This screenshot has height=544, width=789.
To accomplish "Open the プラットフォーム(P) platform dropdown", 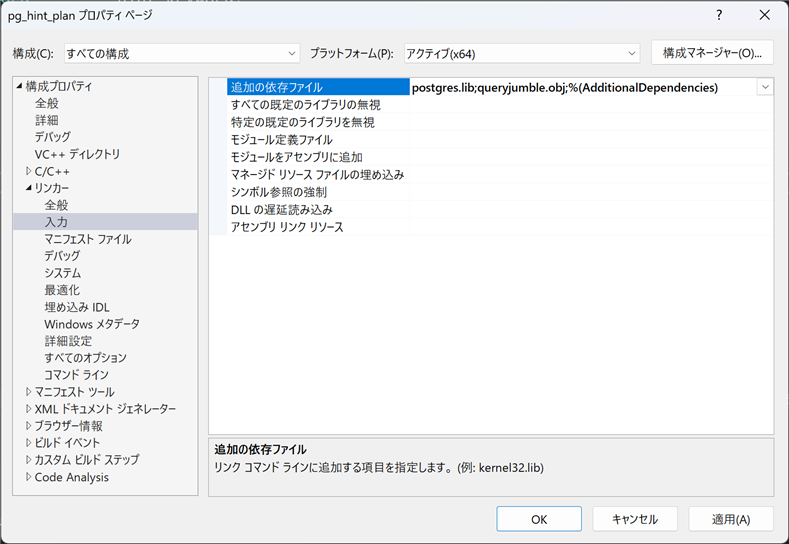I will pos(522,53).
